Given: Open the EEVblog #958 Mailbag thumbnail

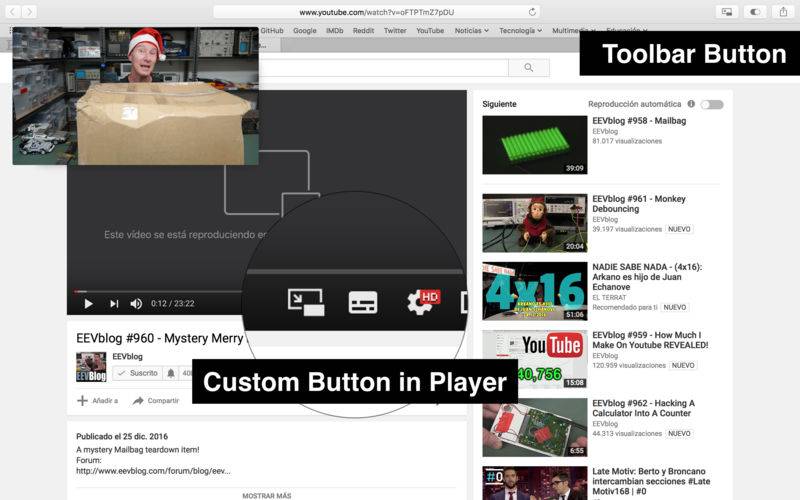Looking at the screenshot, I should pos(534,145).
